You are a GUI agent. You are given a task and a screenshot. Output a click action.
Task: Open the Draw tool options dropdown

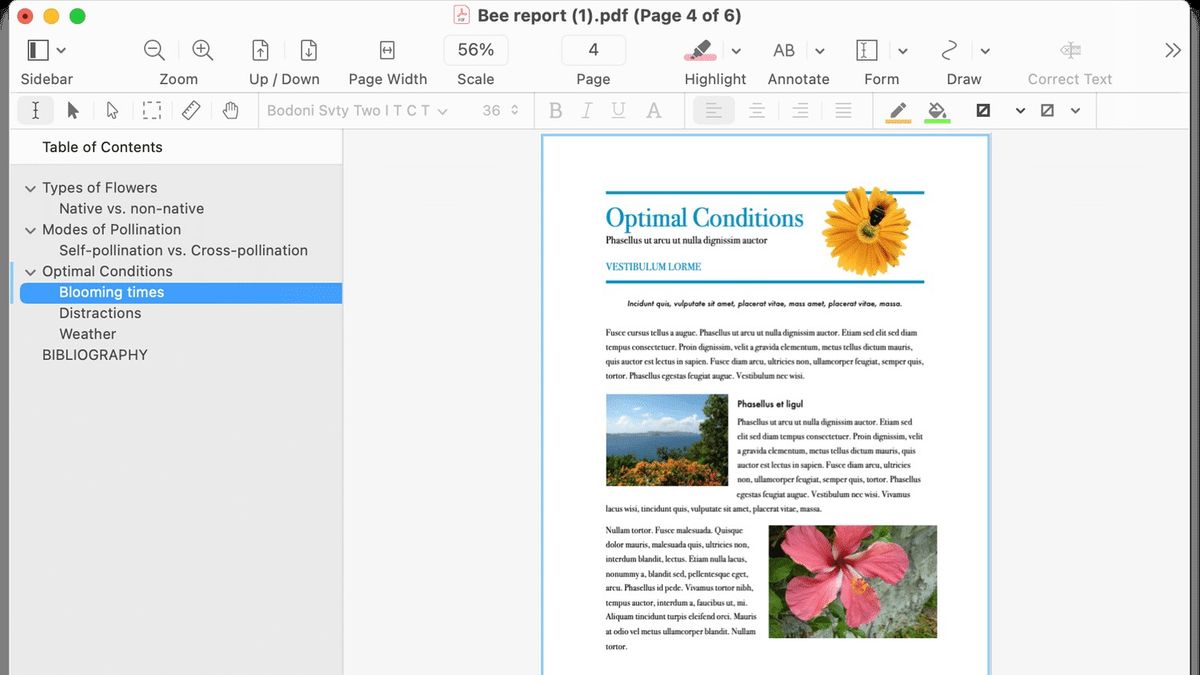(984, 50)
